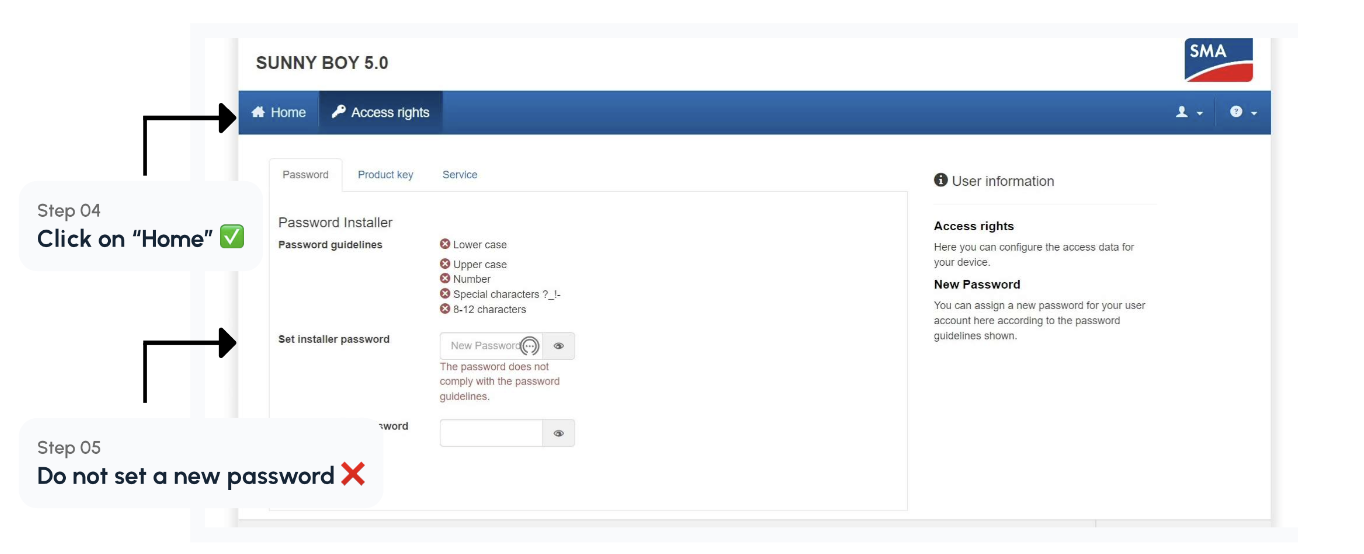
Task: Click the Set installer password label
Action: click(x=334, y=339)
